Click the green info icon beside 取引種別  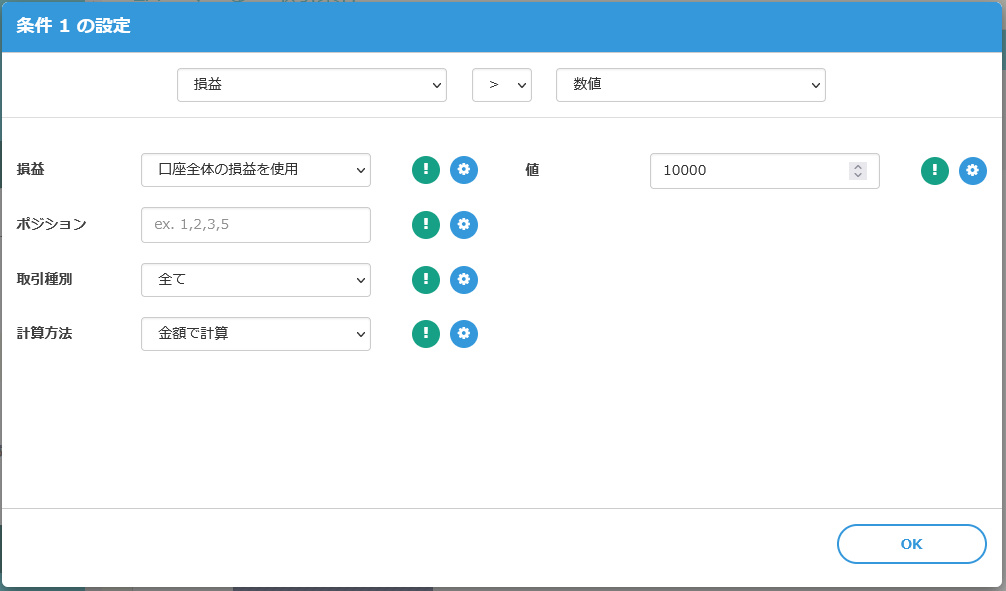(426, 280)
